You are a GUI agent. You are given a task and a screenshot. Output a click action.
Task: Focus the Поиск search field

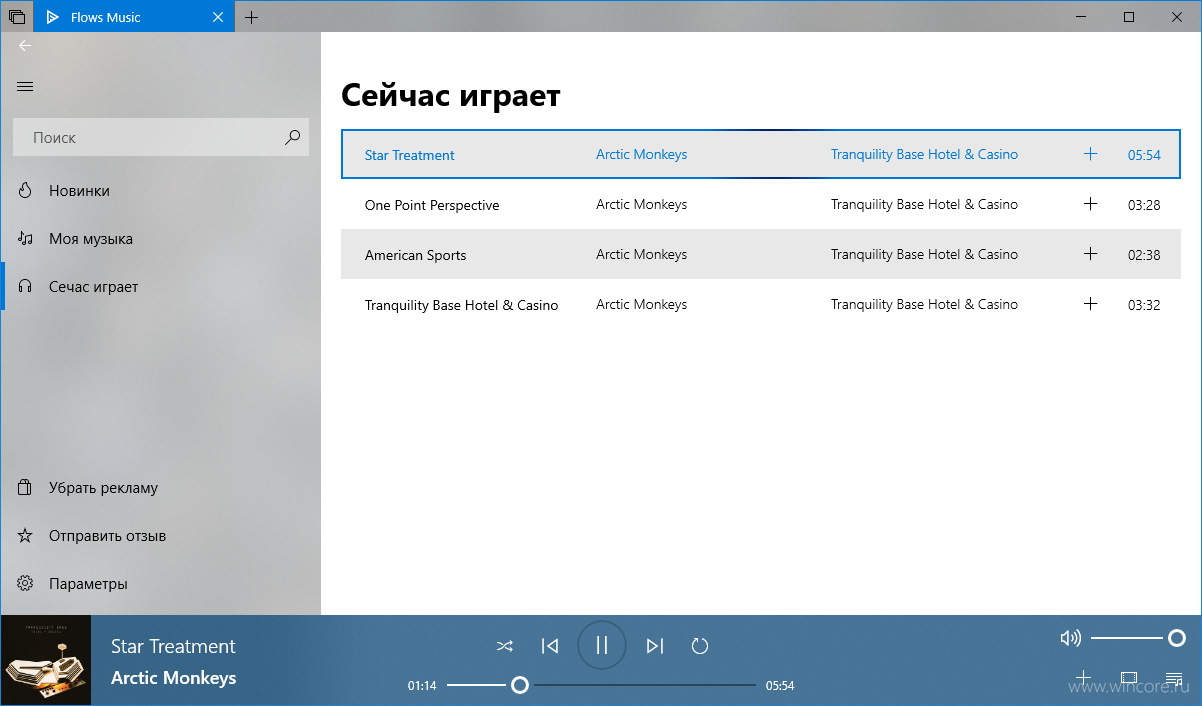[x=160, y=137]
